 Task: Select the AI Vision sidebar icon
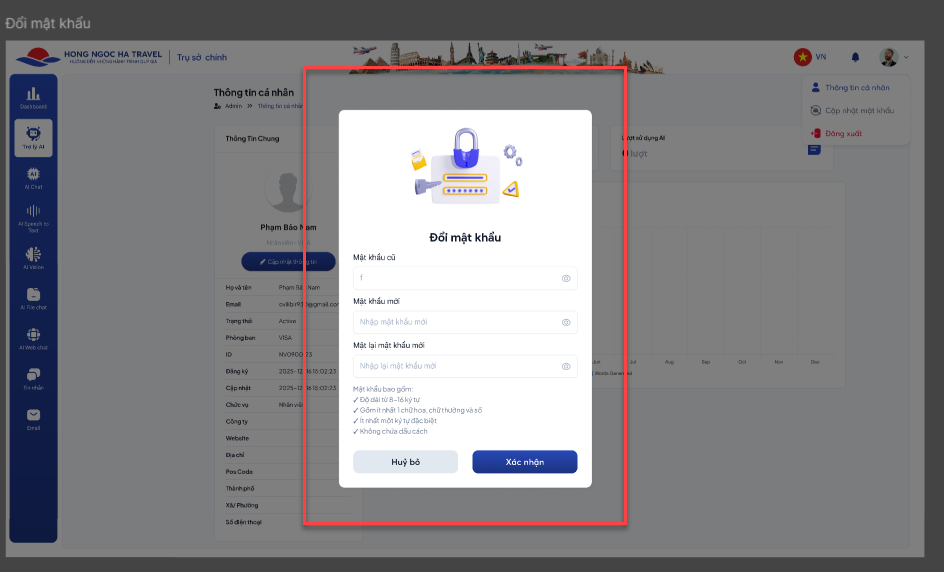(33, 258)
